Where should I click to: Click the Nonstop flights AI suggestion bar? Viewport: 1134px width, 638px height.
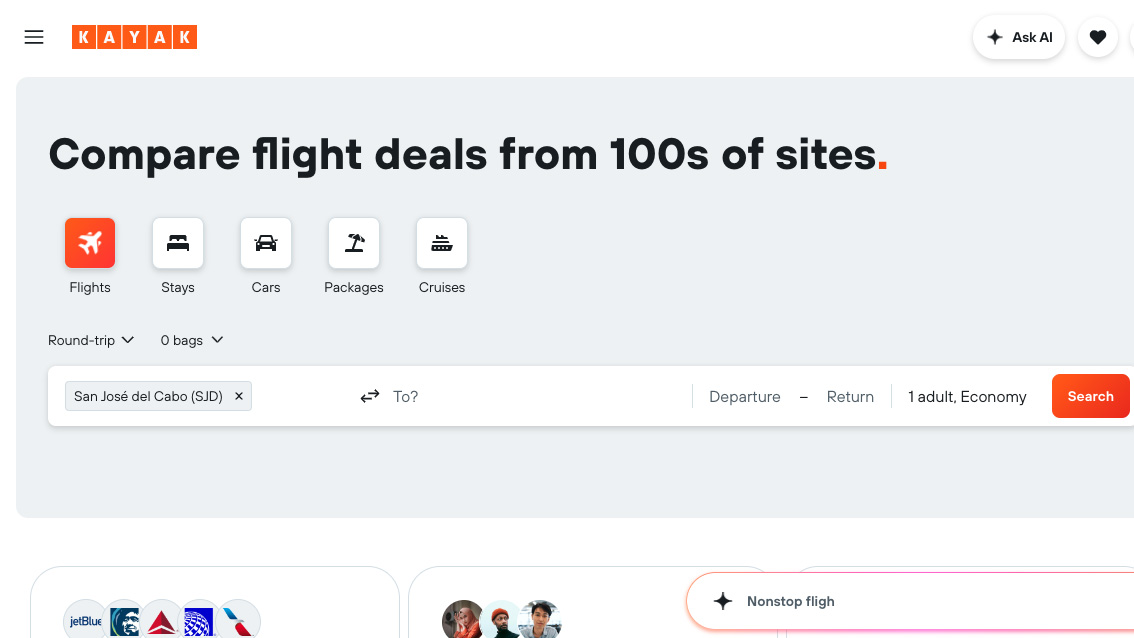(900, 601)
